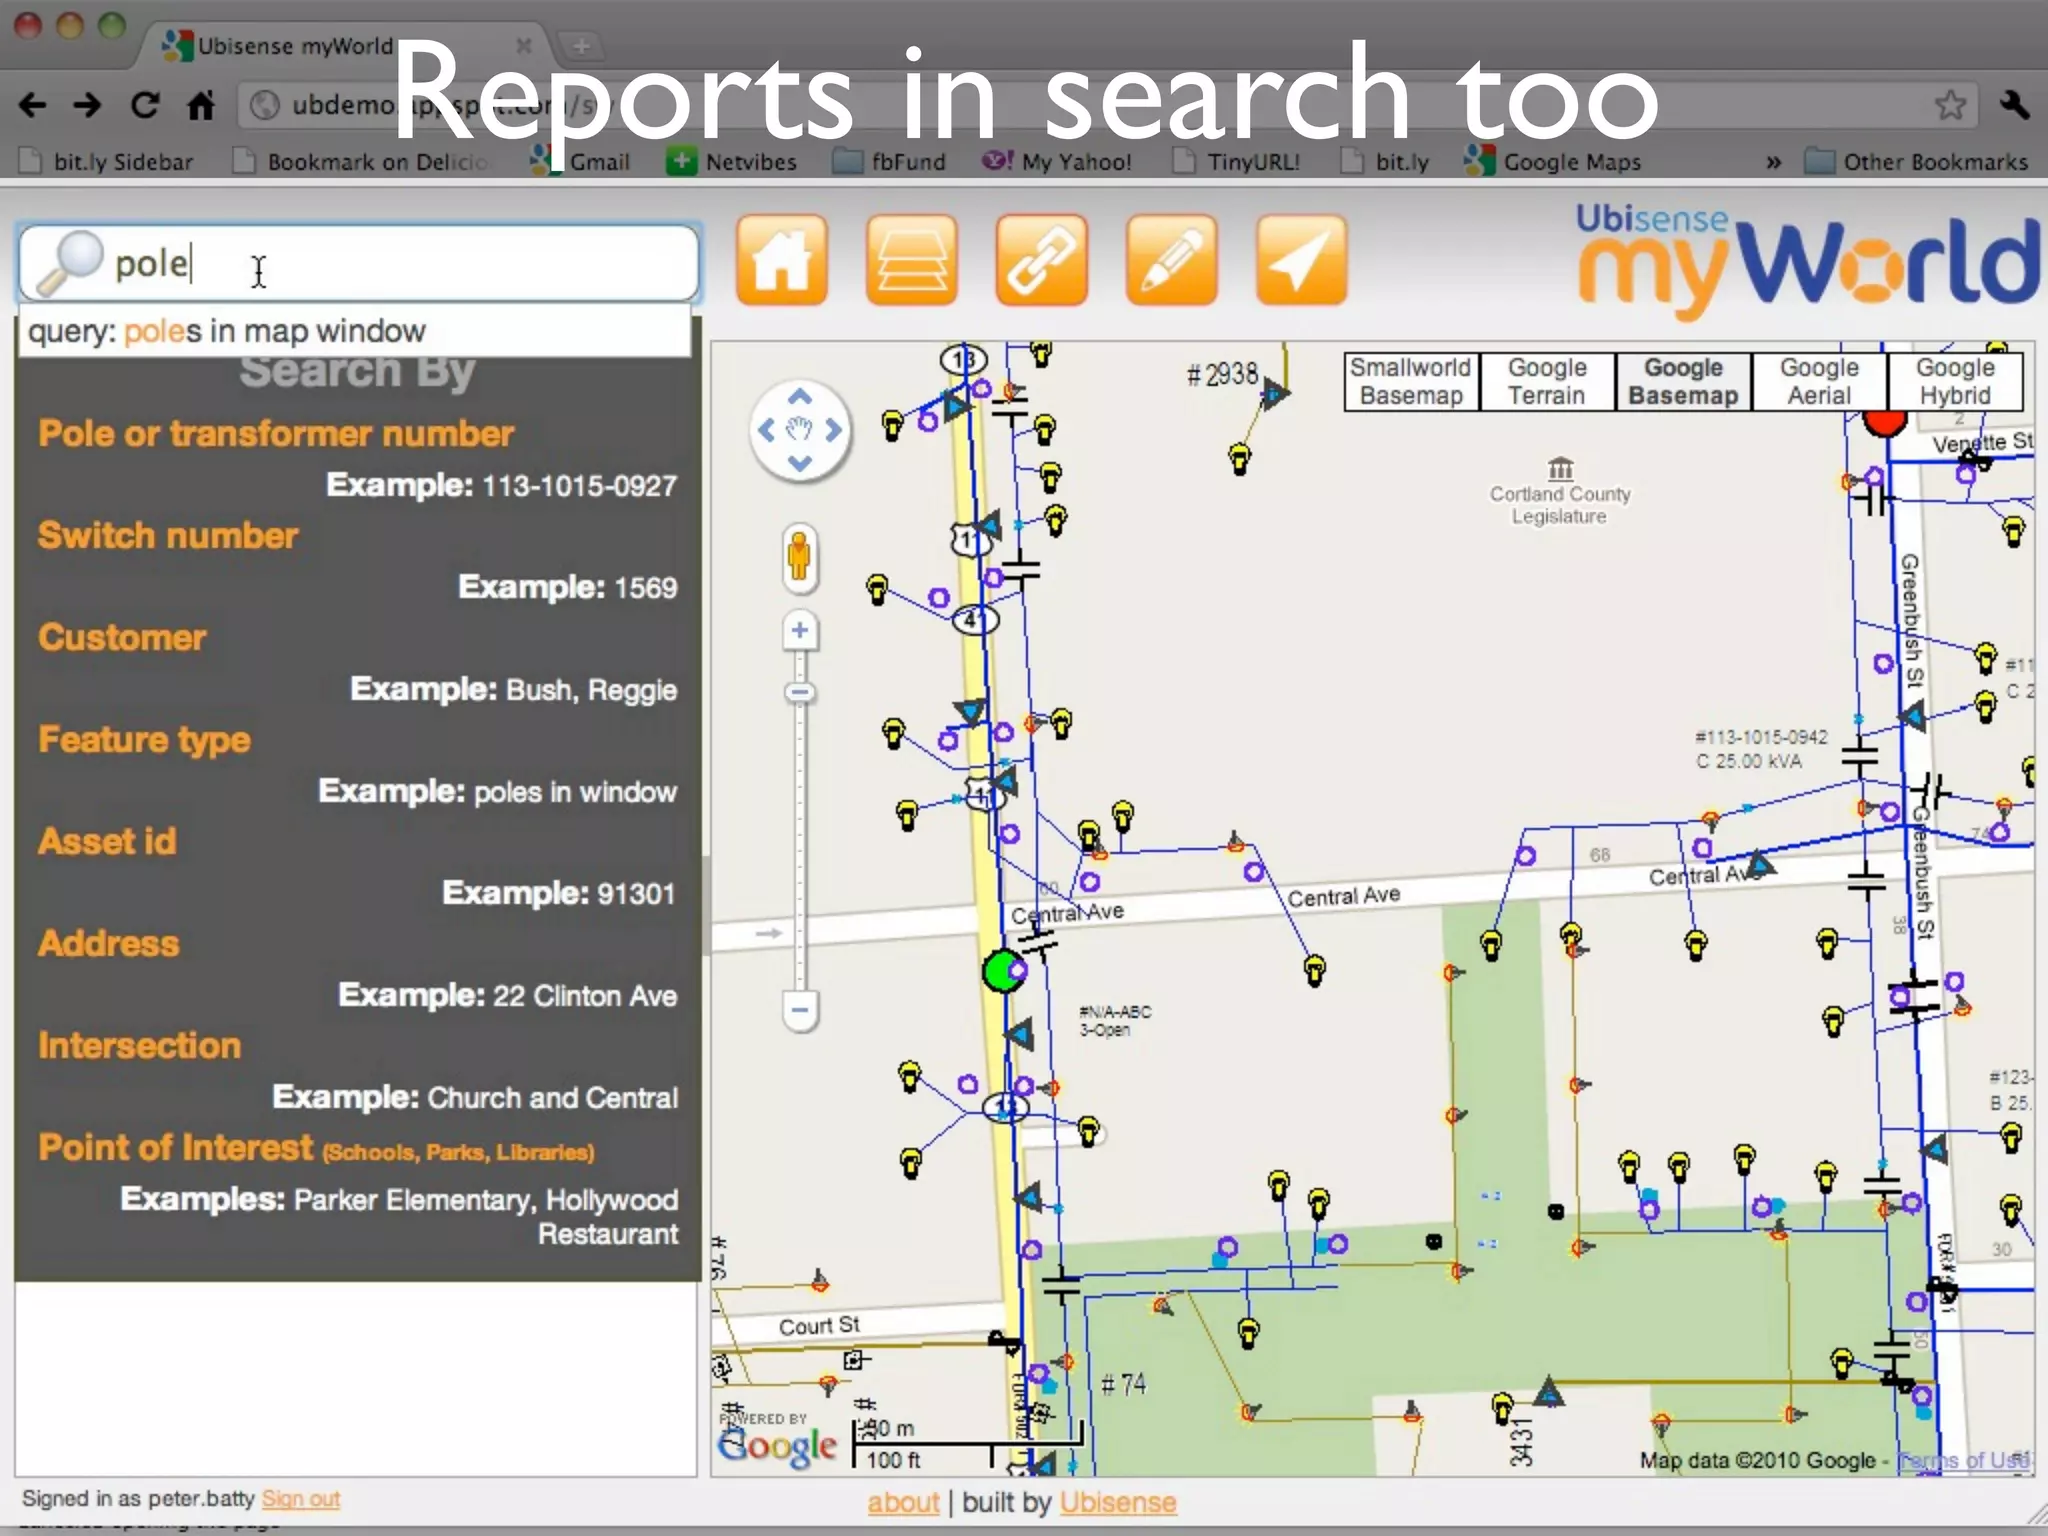2048x1536 pixels.
Task: Visit the Ubisense footer link
Action: tap(1118, 1502)
